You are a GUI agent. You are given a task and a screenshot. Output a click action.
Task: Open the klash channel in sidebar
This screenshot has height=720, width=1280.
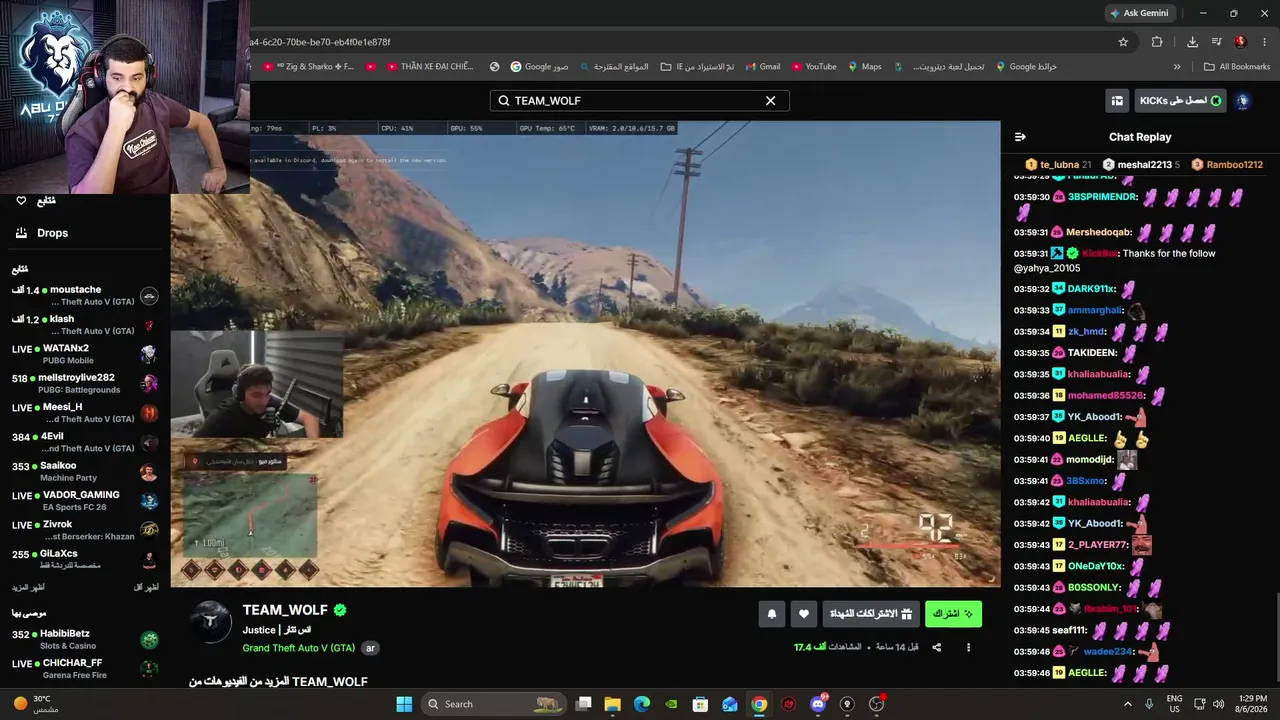tap(85, 325)
